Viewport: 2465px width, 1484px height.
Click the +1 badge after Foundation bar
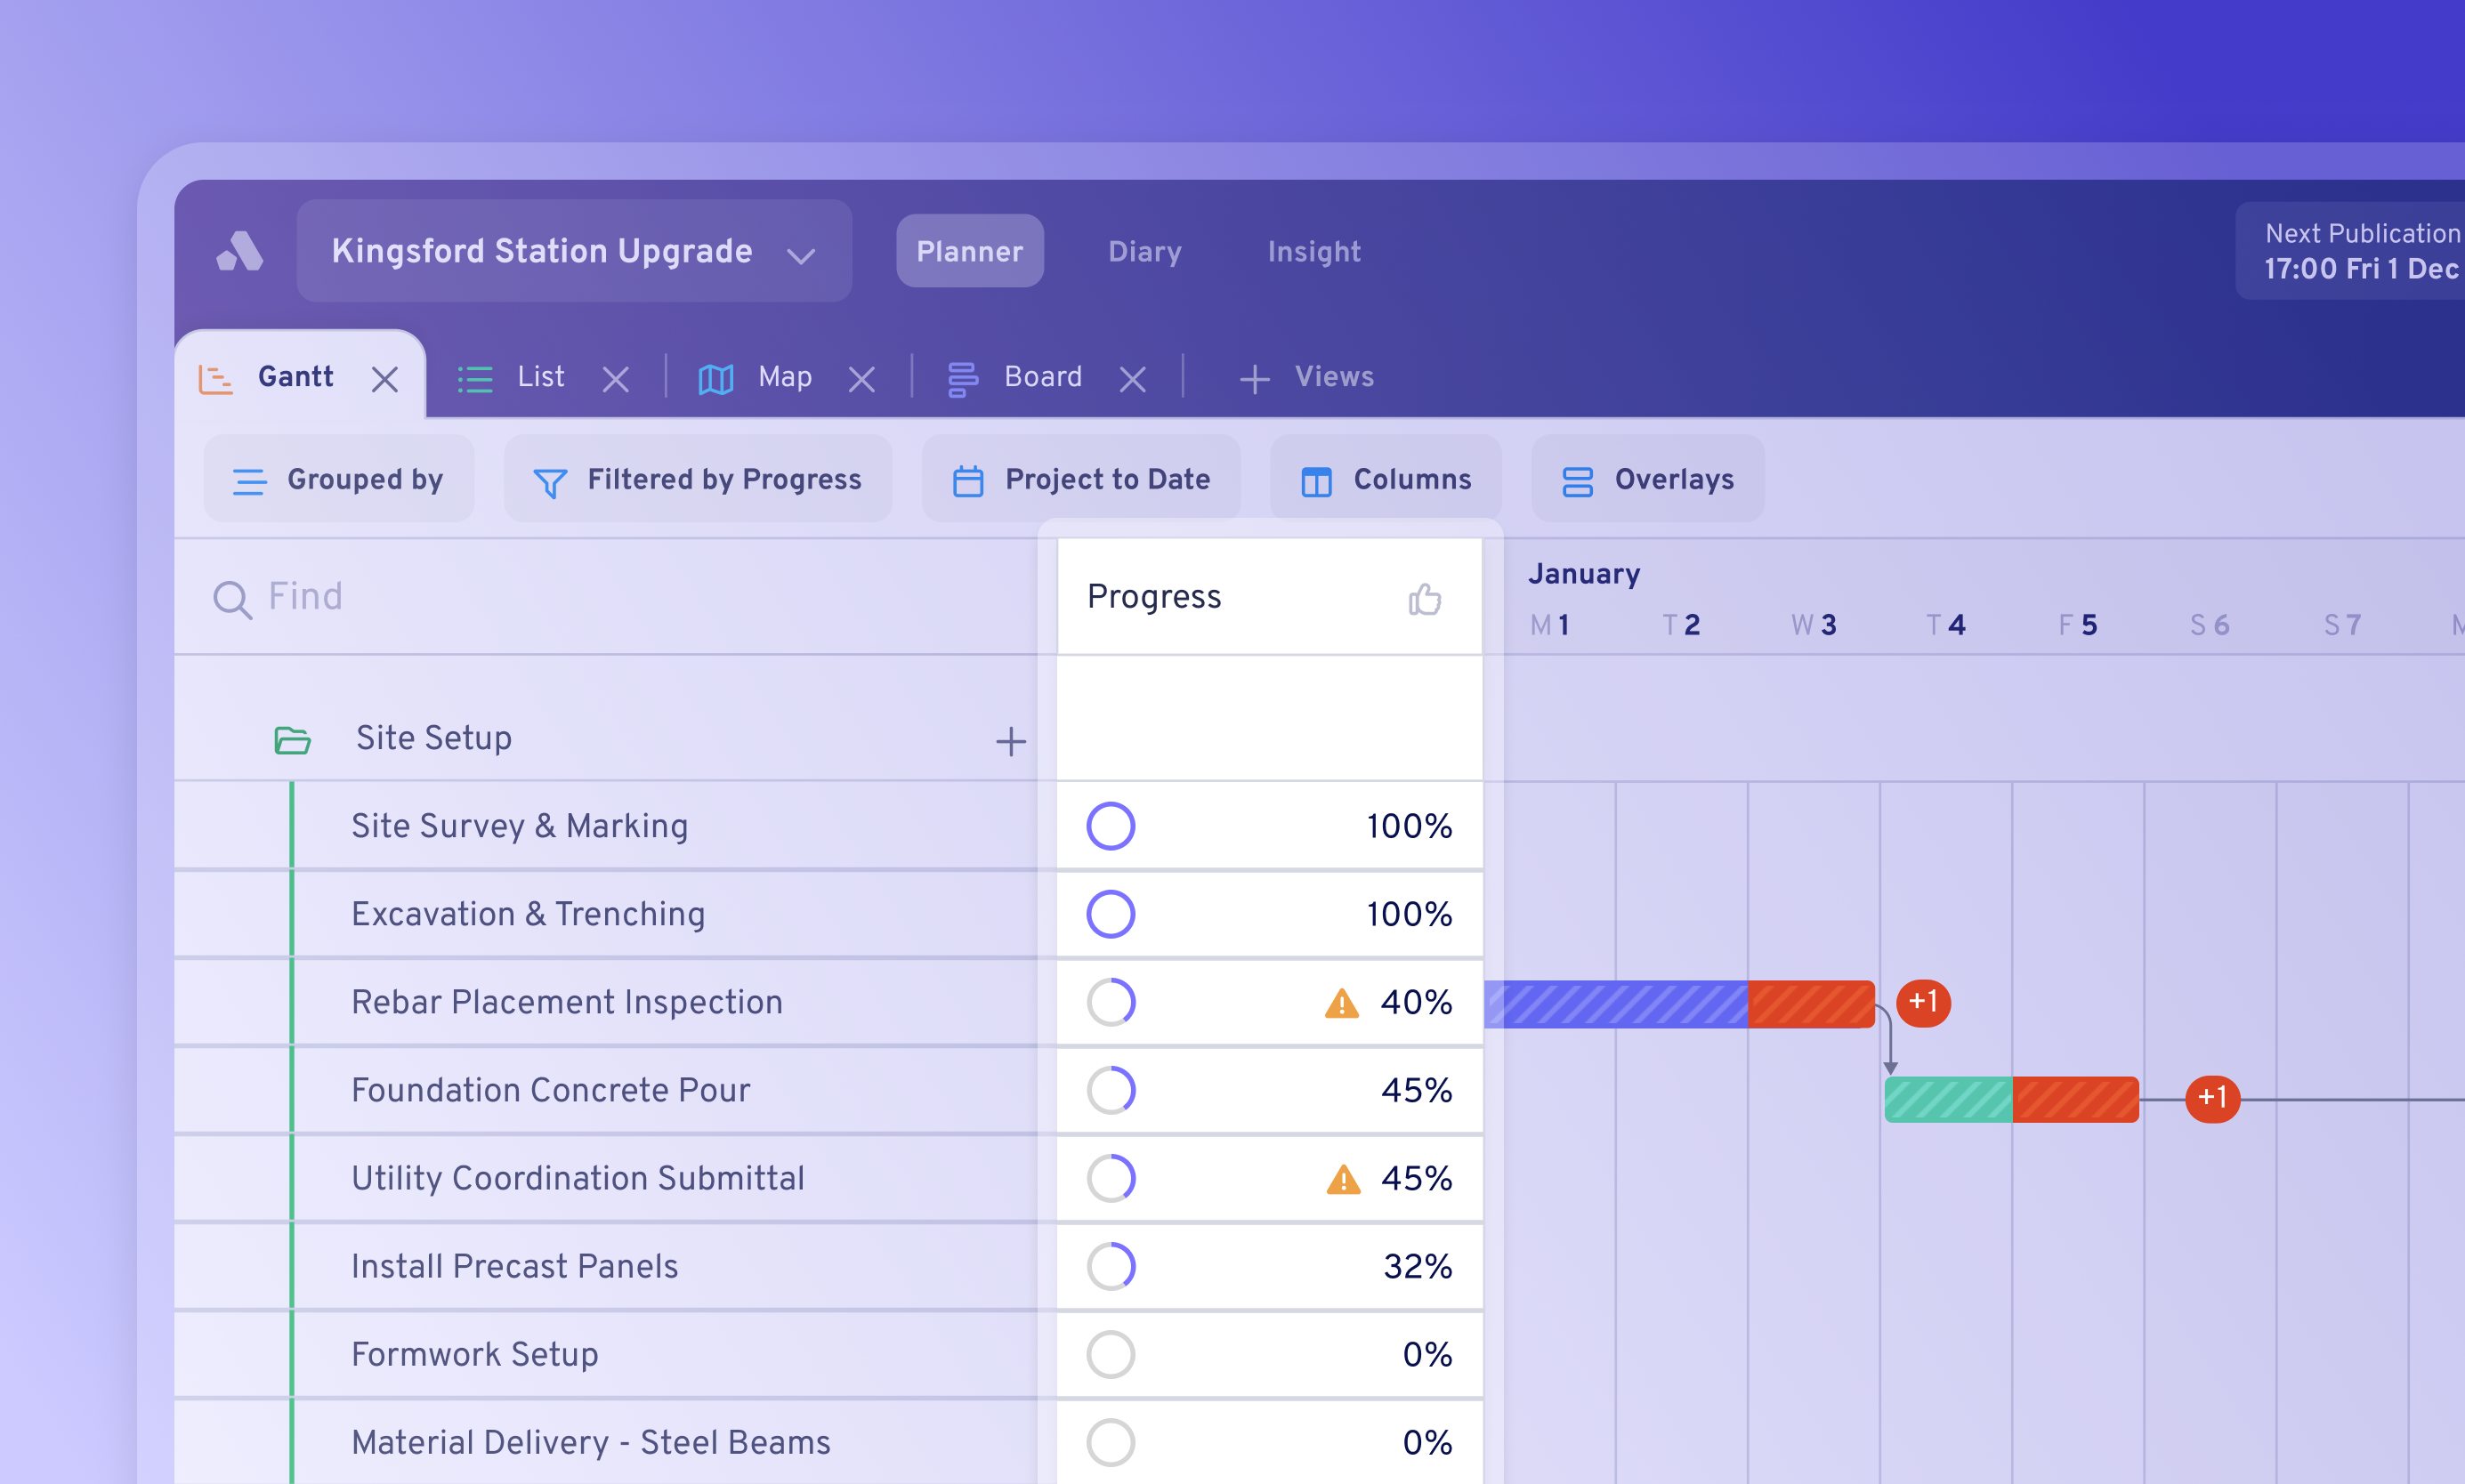(2213, 1100)
